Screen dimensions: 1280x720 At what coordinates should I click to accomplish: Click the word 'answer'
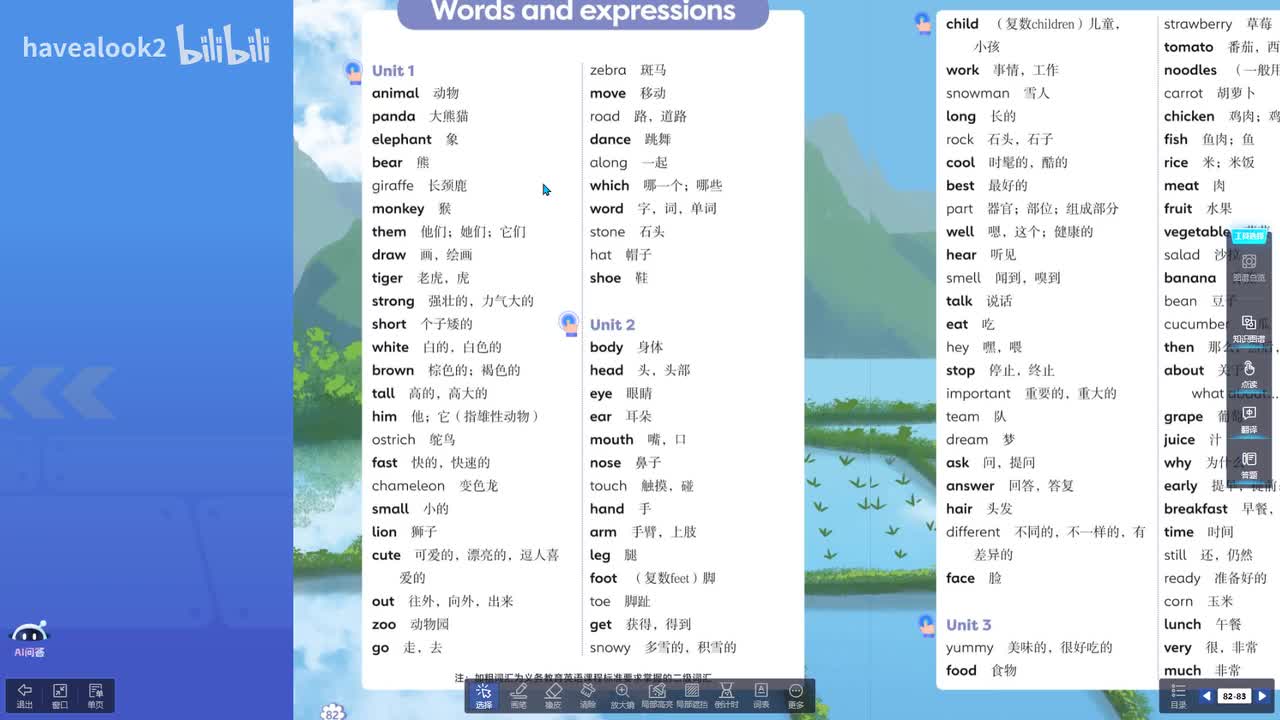970,486
